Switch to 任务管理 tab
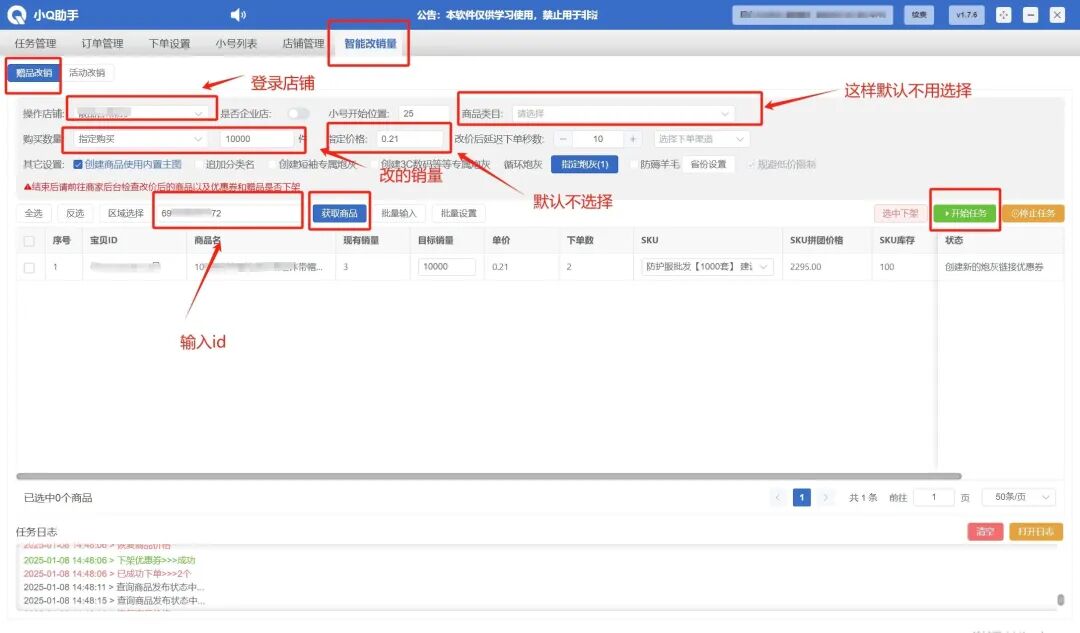1080x633 pixels. [x=35, y=43]
